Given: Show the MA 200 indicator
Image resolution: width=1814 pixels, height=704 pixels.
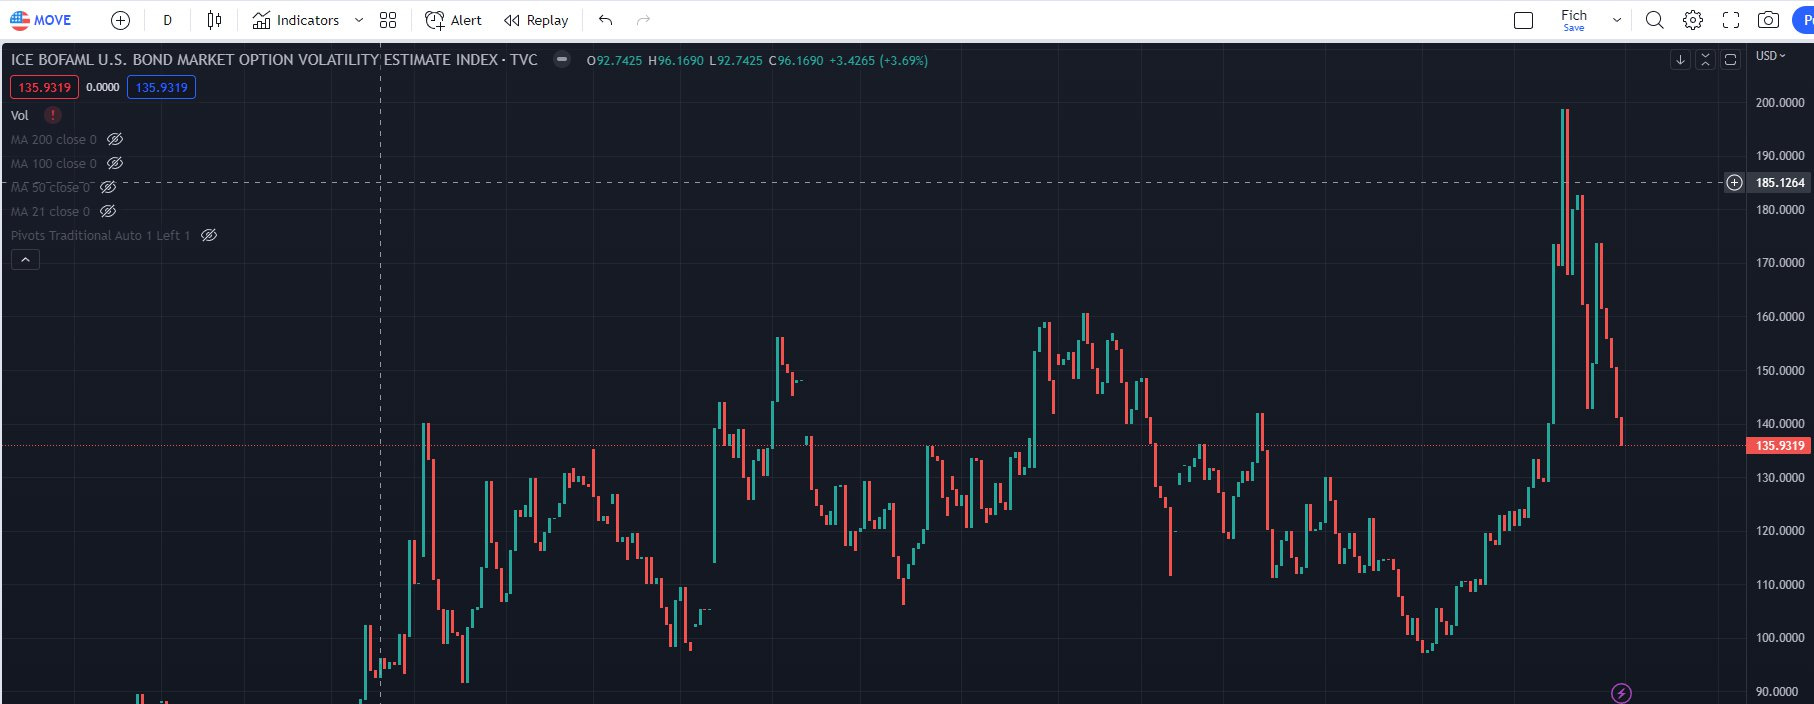Looking at the screenshot, I should [115, 139].
